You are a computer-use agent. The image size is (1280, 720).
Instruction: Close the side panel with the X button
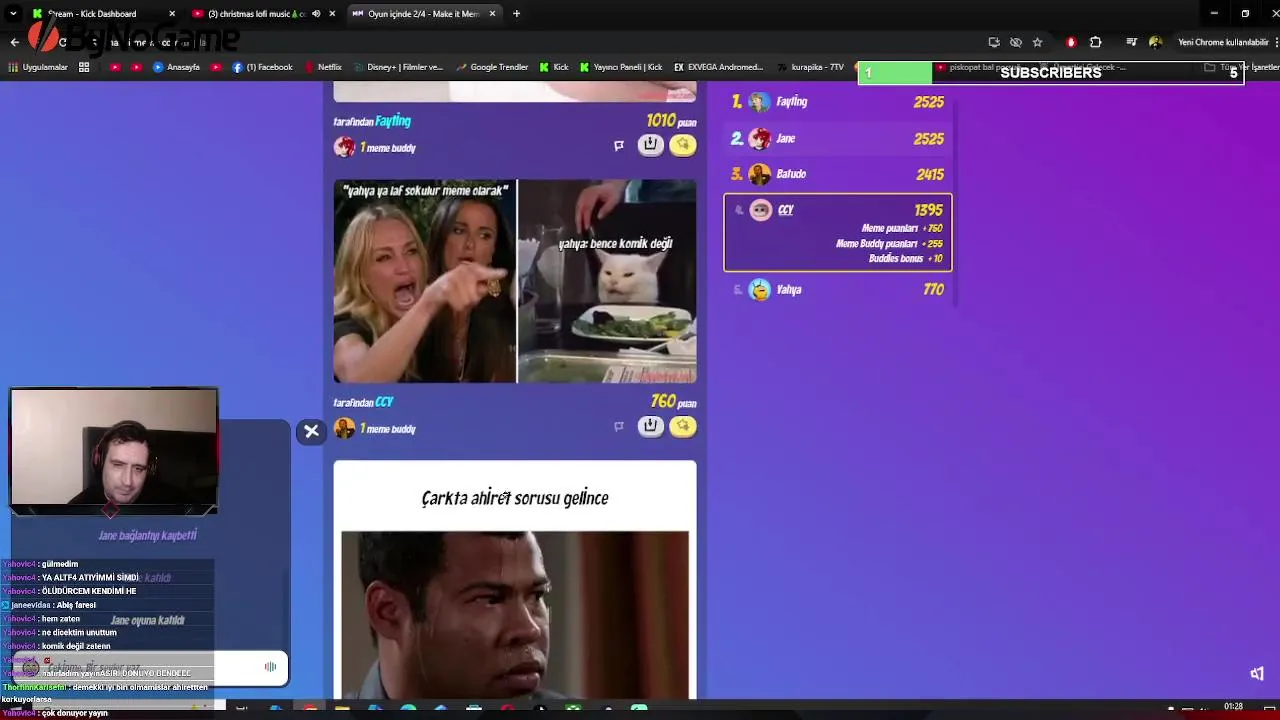311,431
